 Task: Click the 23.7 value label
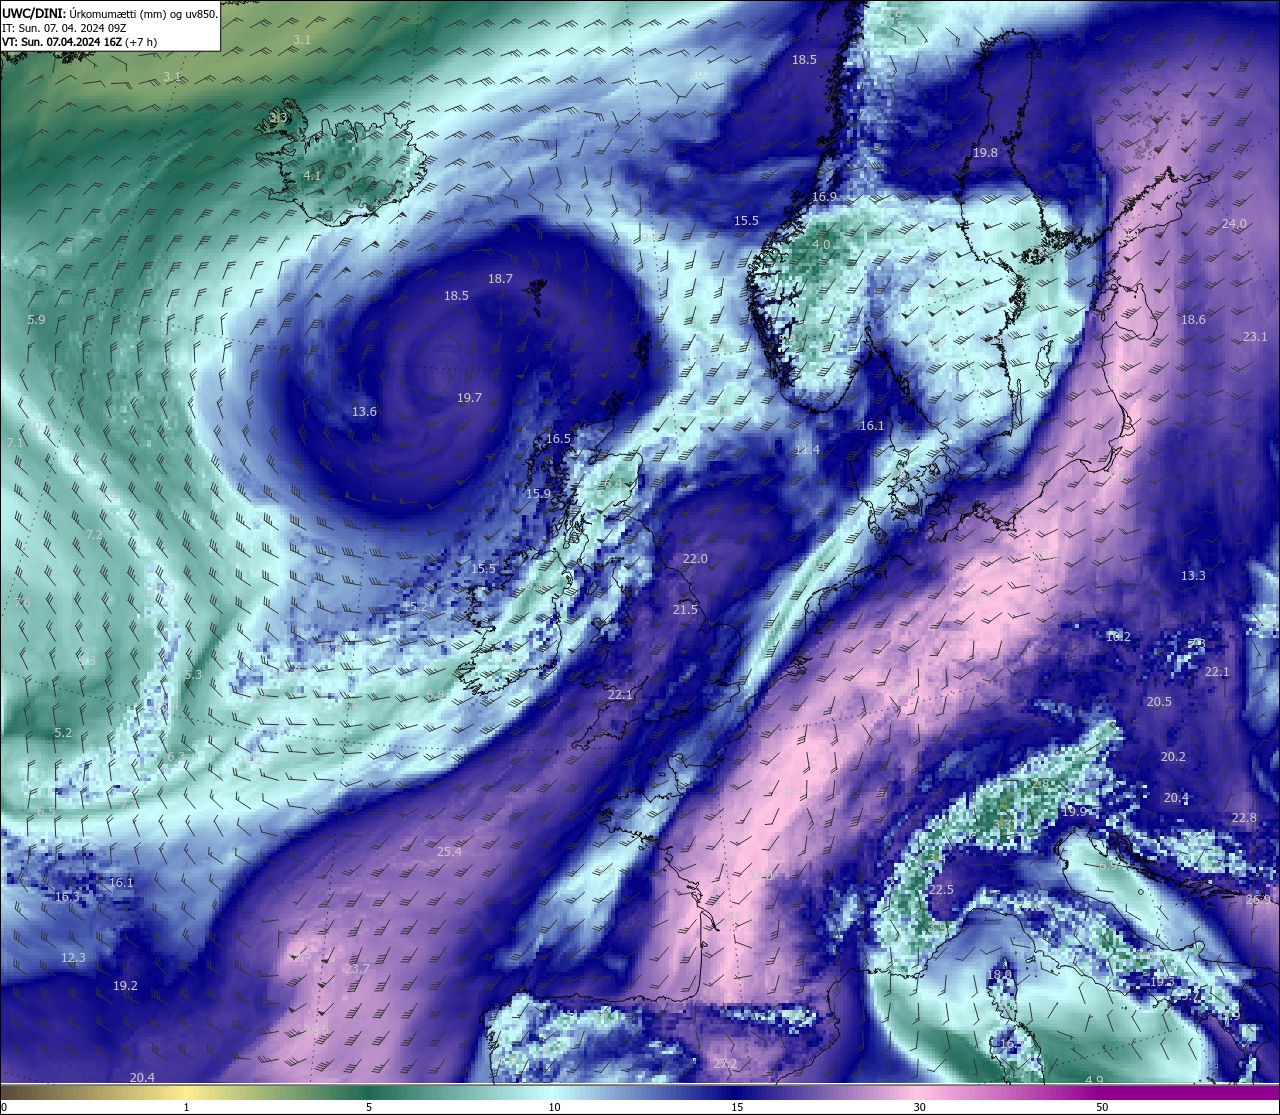[x=356, y=969]
